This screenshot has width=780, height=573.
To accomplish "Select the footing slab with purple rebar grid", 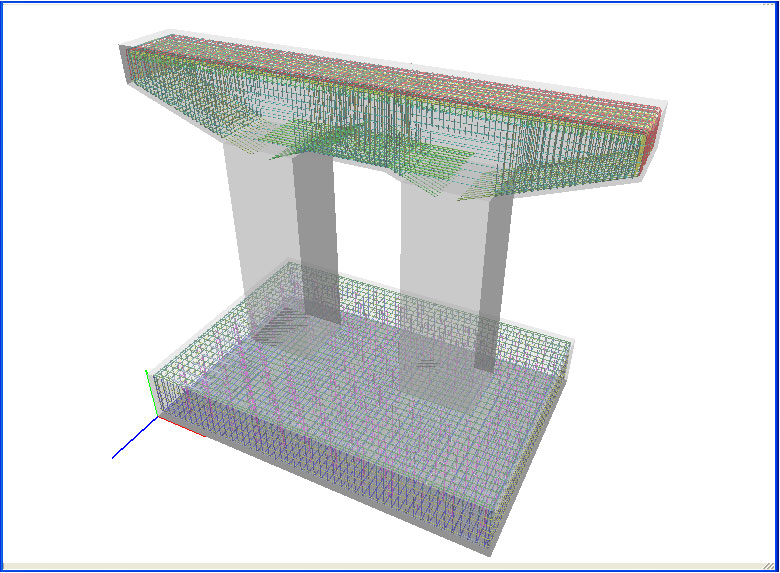I will [x=363, y=408].
